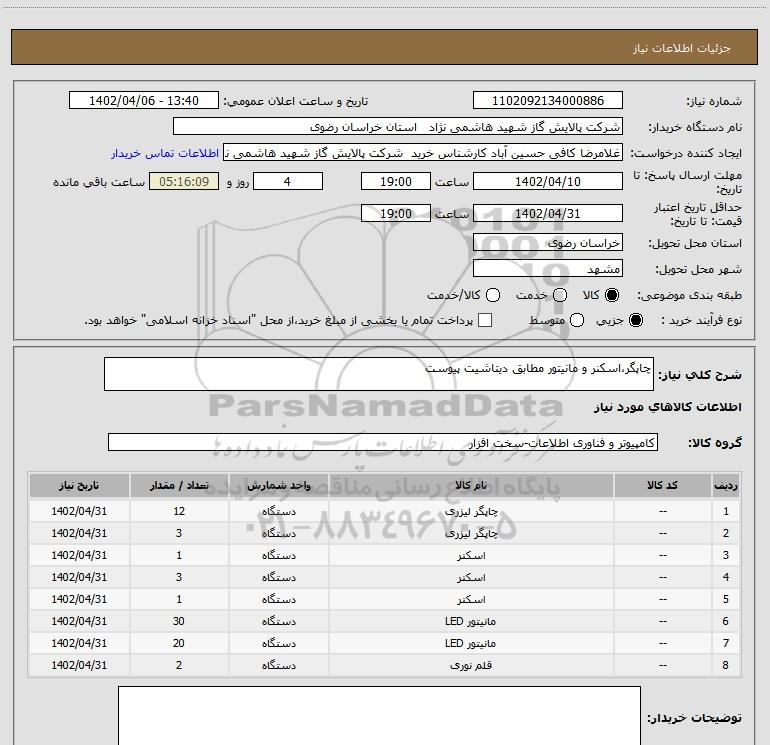Click اسکنر in row 4

click(x=471, y=578)
